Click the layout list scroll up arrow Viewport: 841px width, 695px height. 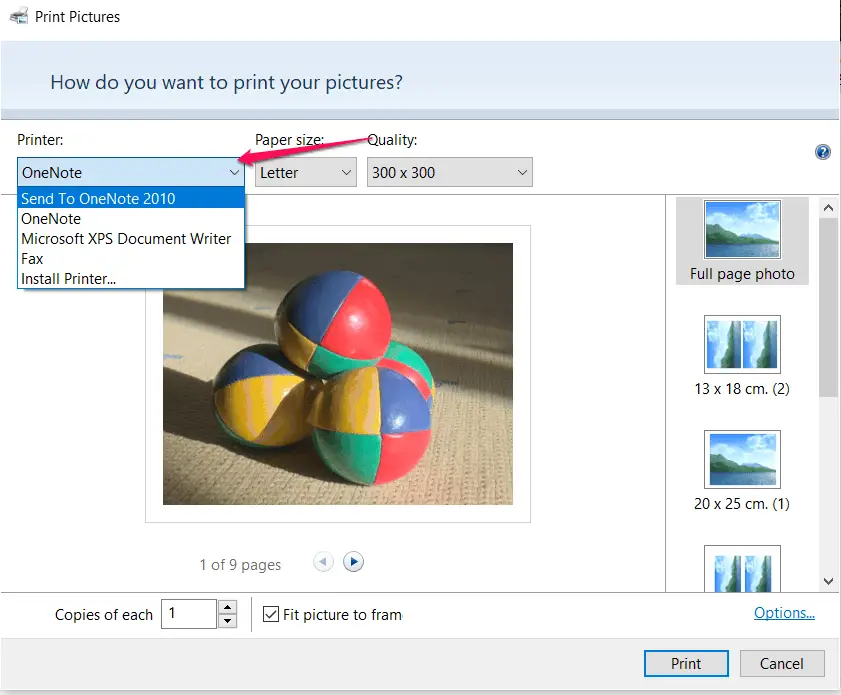click(828, 208)
